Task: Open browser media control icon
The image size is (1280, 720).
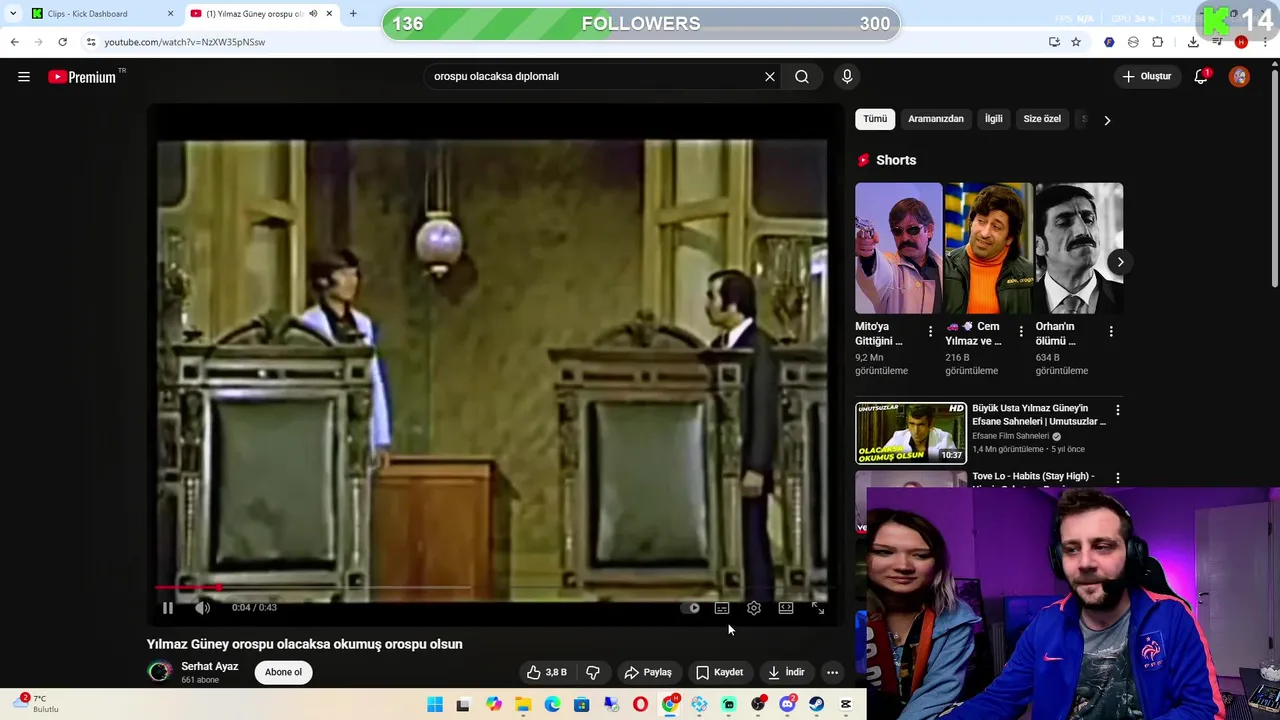Action: [x=1217, y=42]
